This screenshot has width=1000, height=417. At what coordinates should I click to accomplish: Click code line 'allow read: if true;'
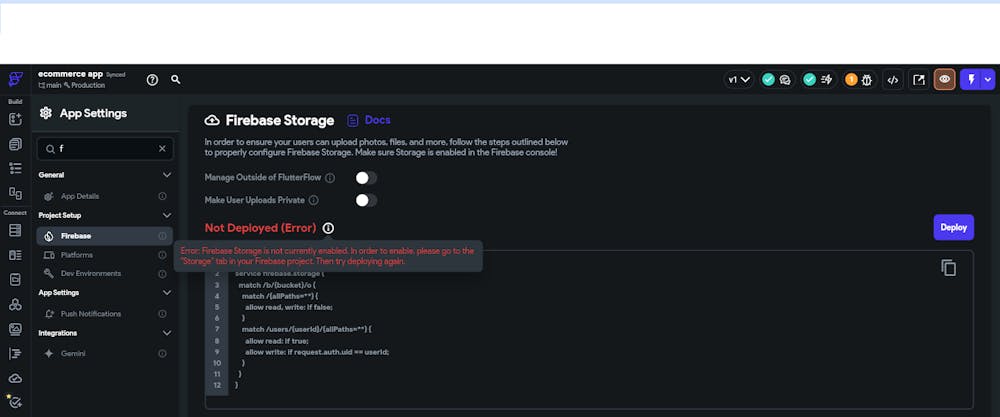(x=277, y=341)
